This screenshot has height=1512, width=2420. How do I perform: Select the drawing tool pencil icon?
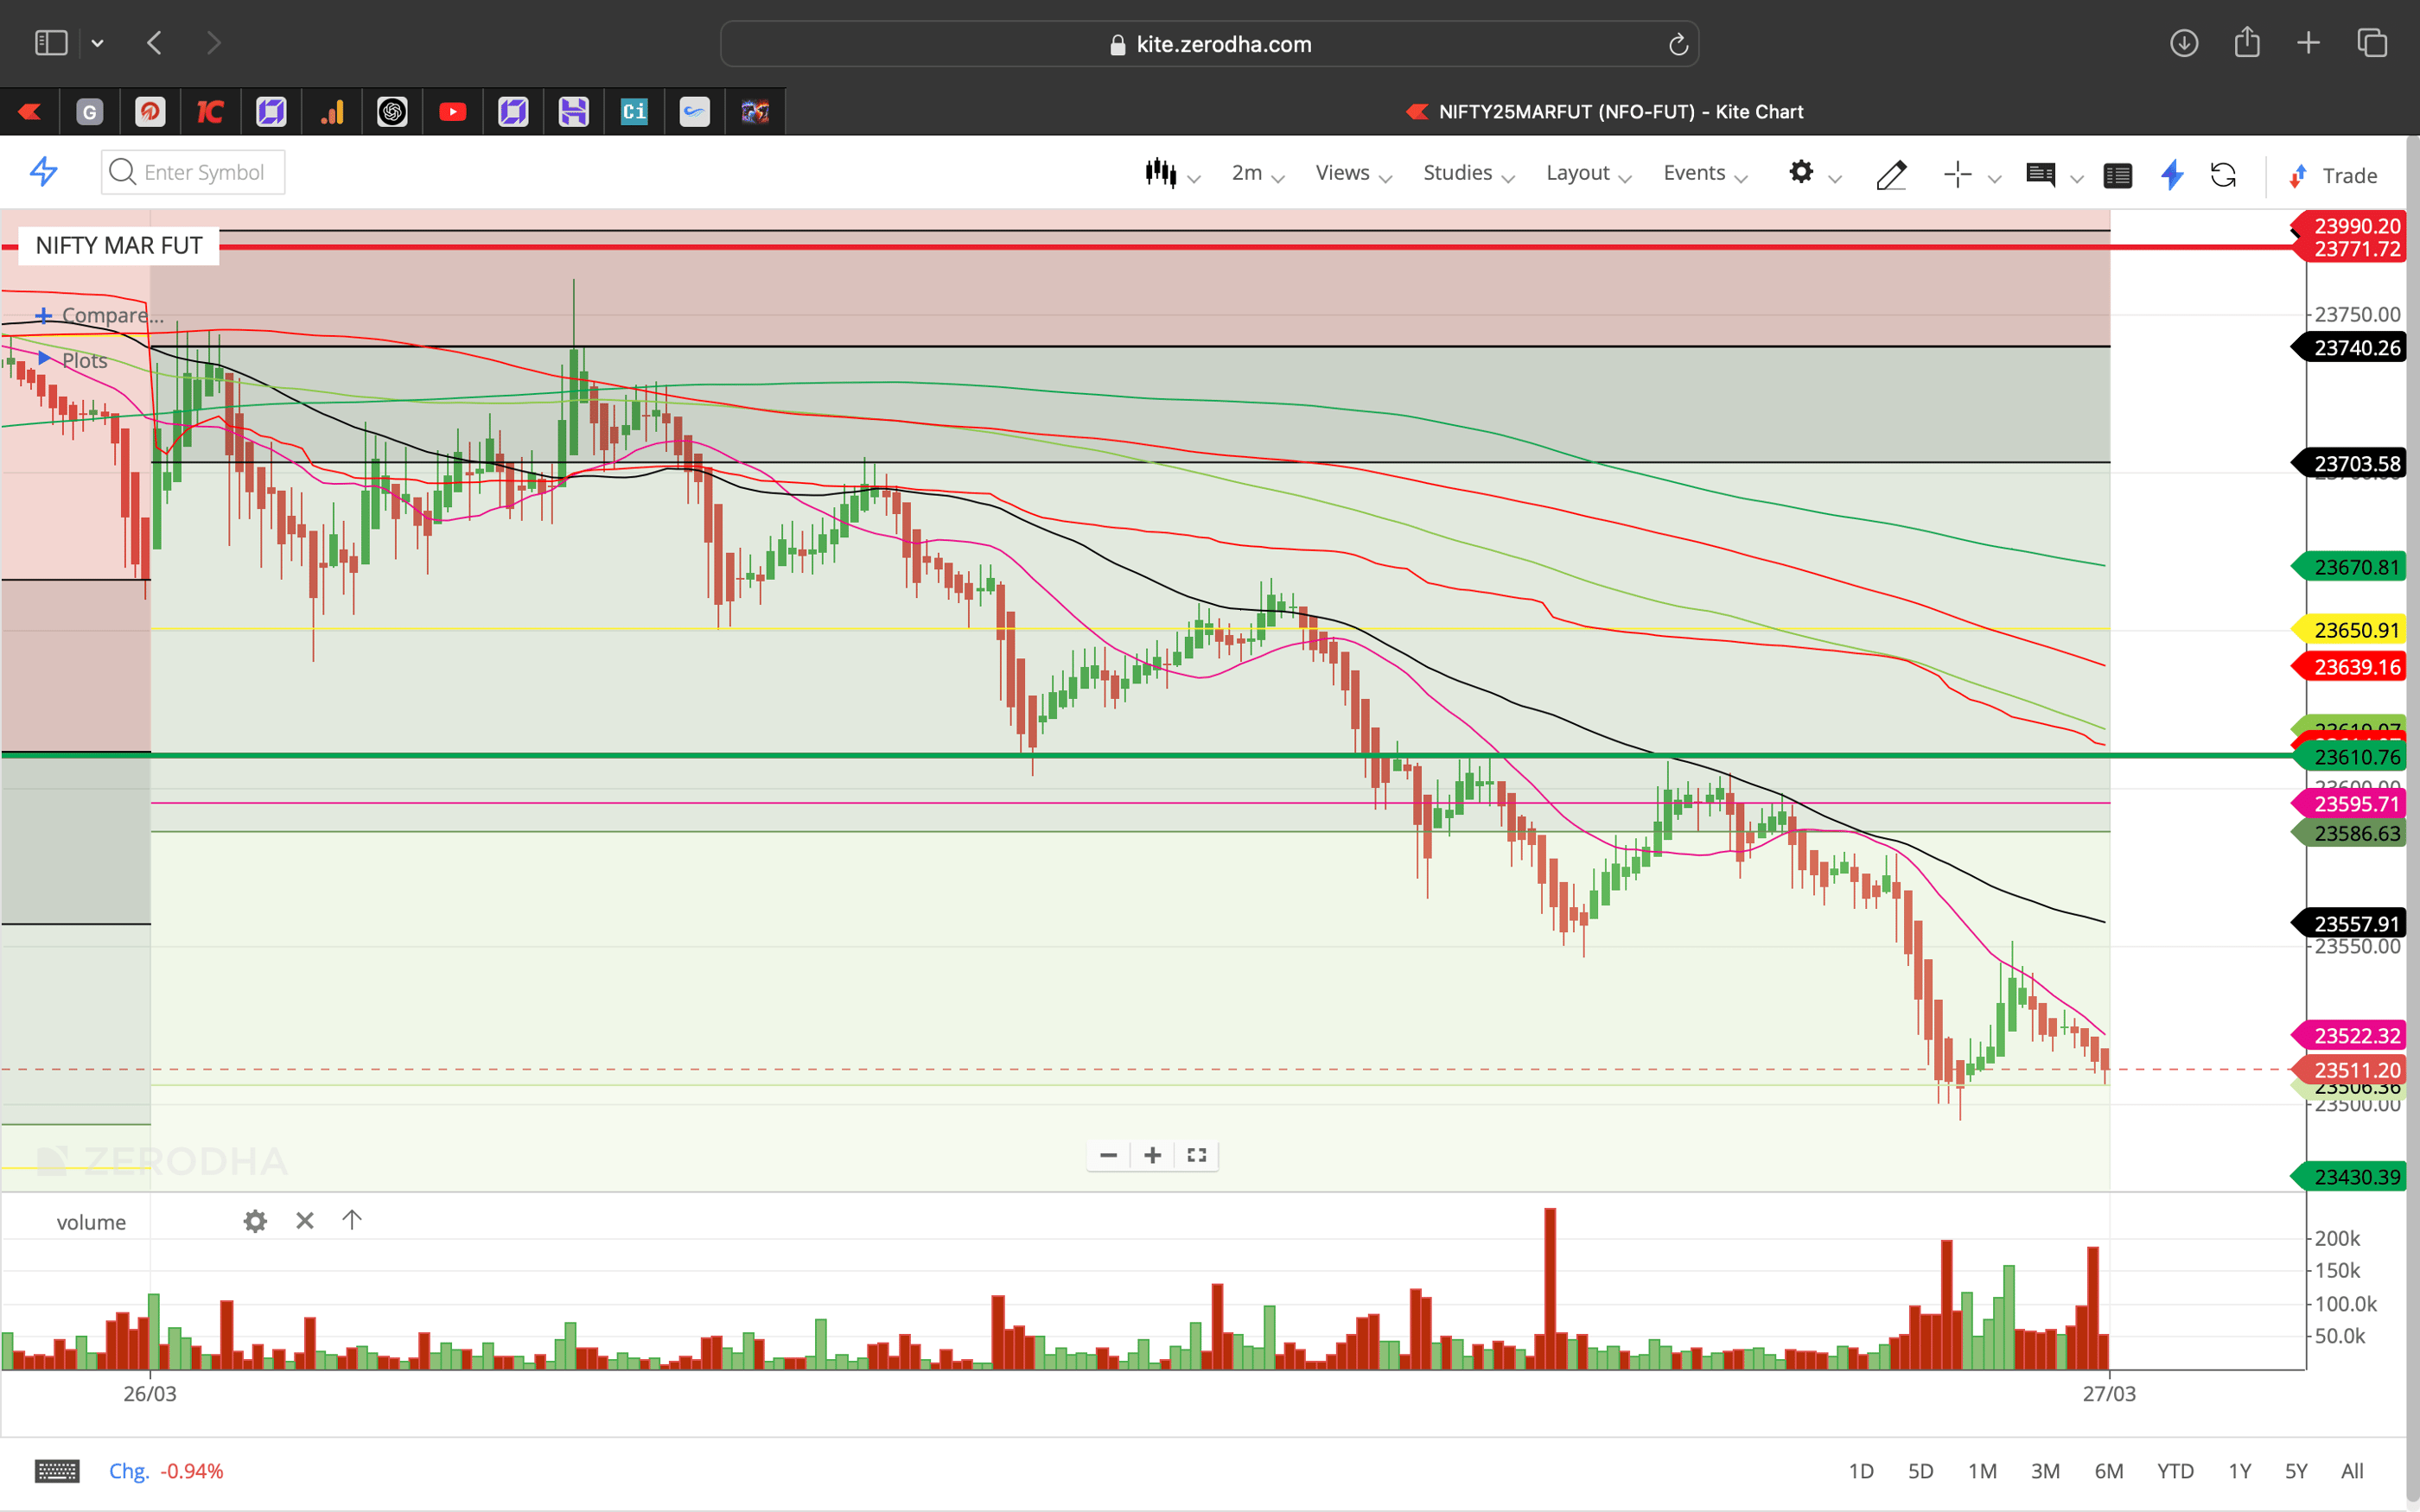coord(1891,175)
